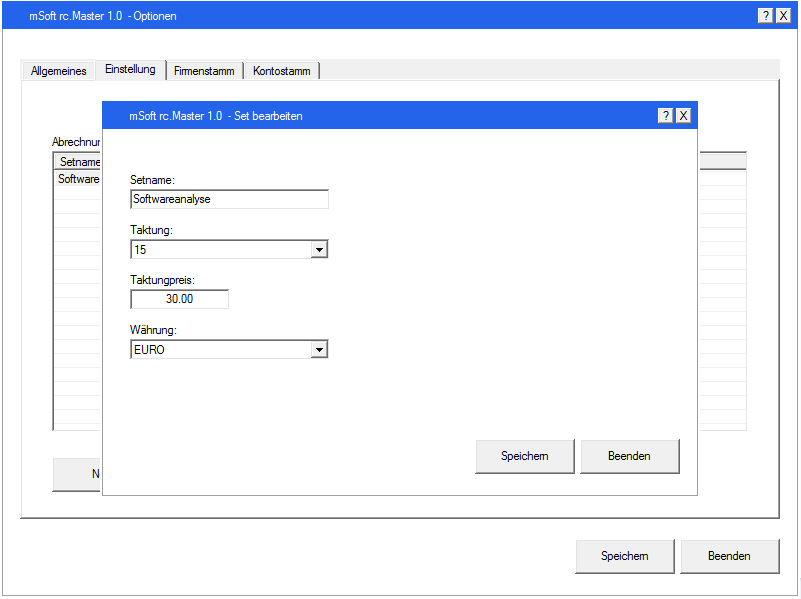Open the Kontostamm tab

281,70
